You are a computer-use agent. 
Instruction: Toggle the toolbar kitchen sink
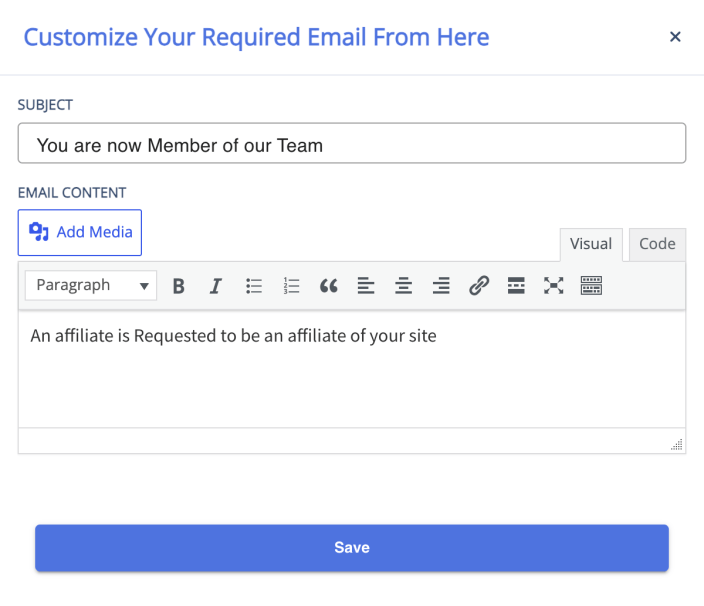click(x=591, y=285)
